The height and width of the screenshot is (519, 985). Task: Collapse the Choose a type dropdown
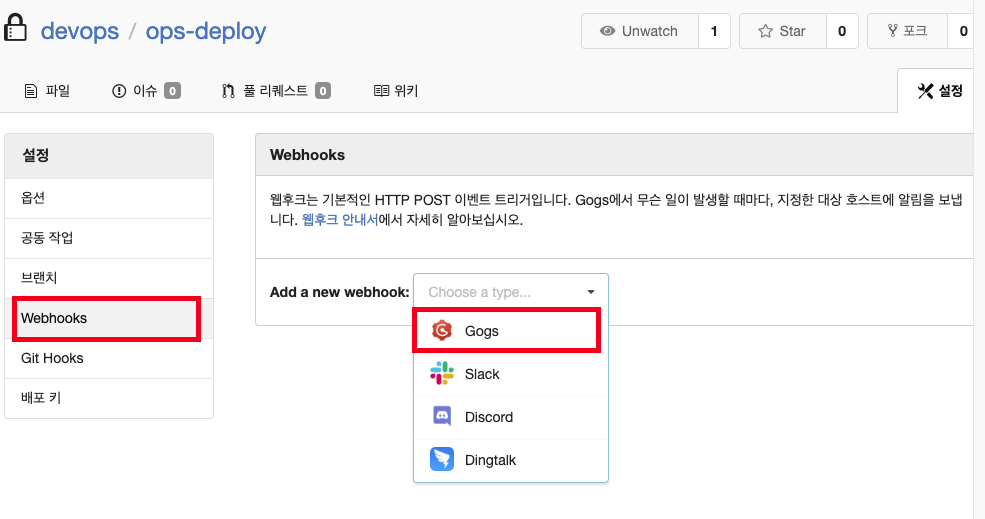tap(511, 292)
